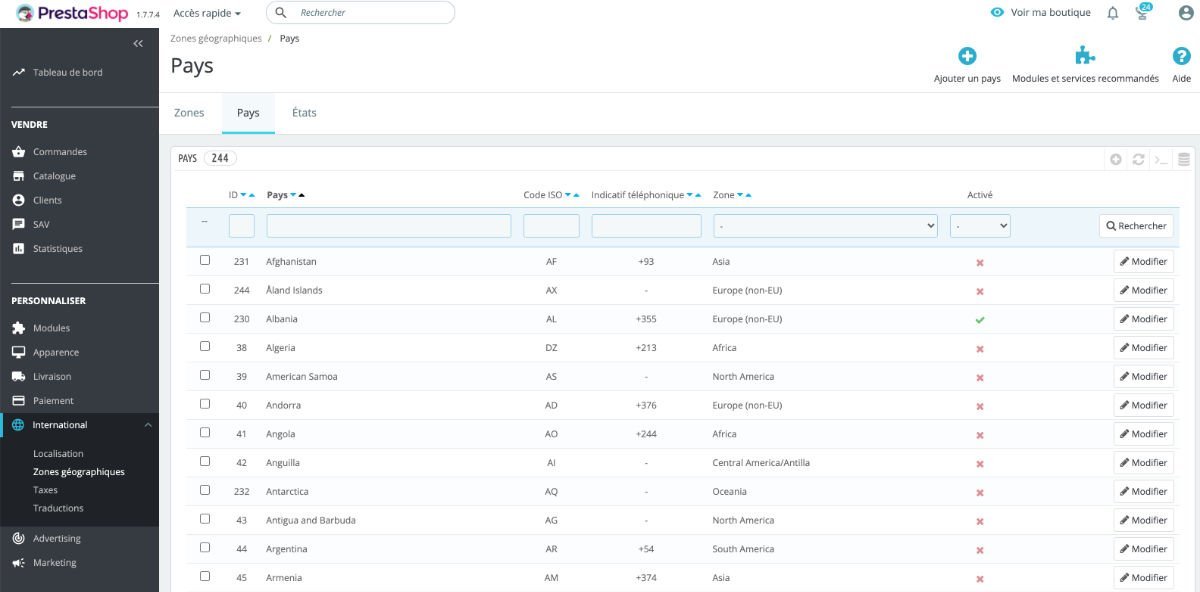Image resolution: width=1200 pixels, height=592 pixels.
Task: Refresh the Pays list
Action: pyautogui.click(x=1138, y=159)
